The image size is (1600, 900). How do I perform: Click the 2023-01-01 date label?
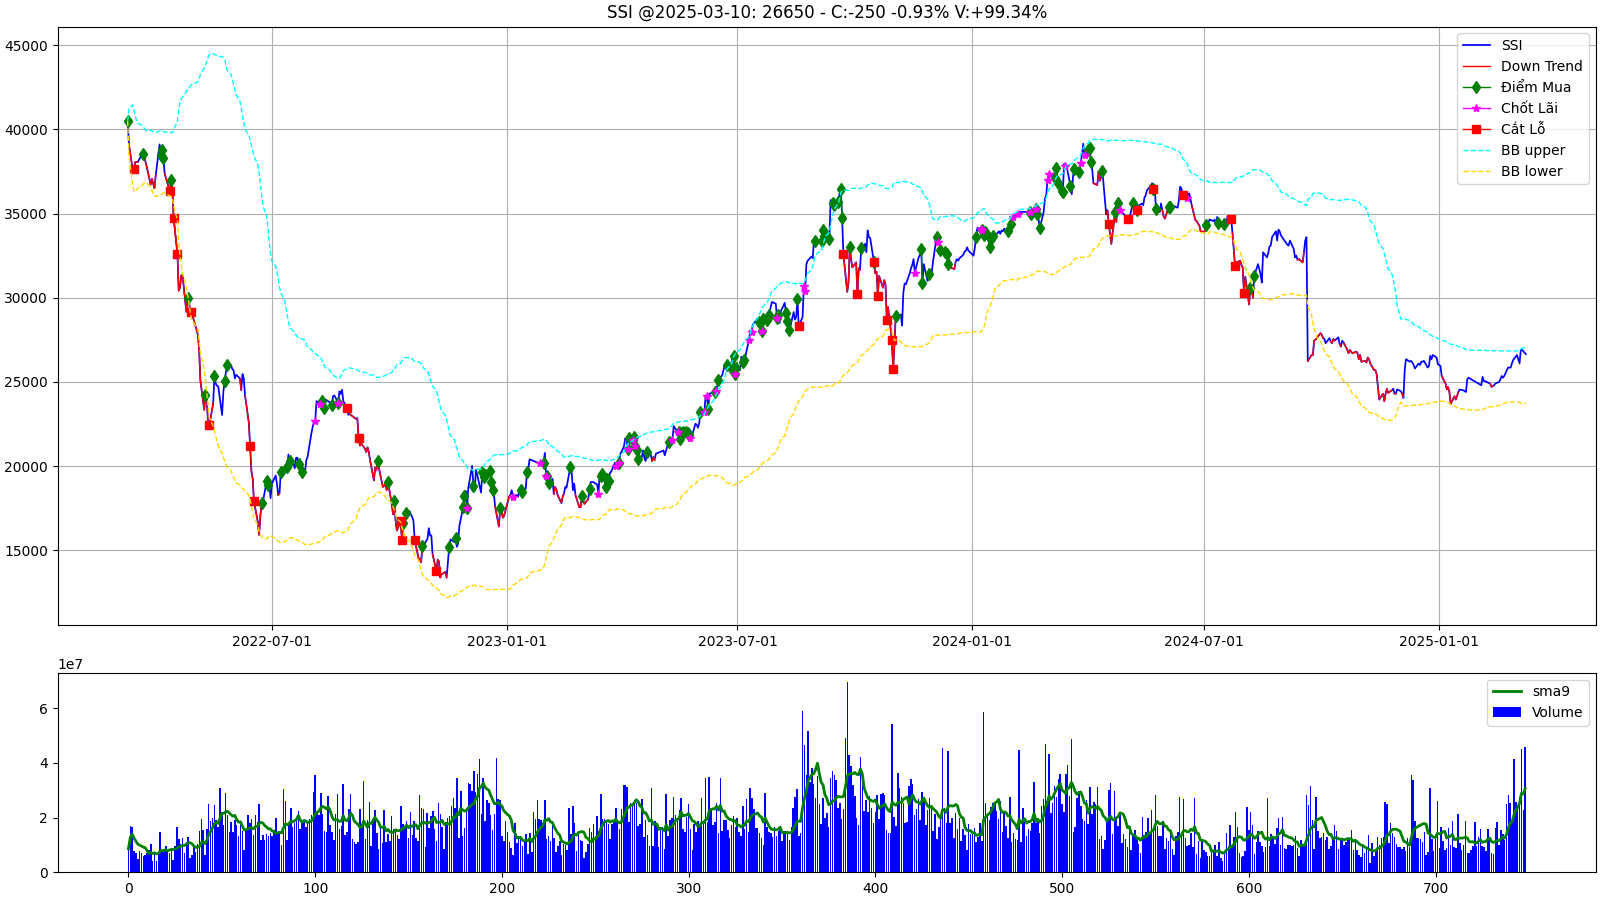pos(507,641)
